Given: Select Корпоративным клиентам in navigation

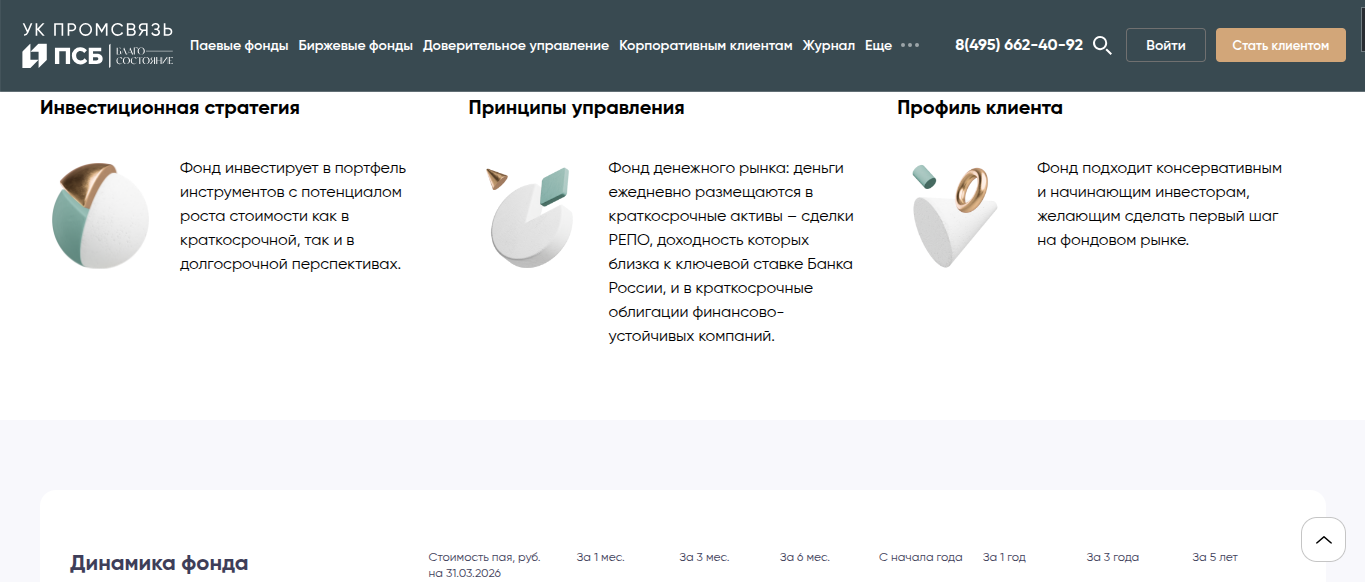Looking at the screenshot, I should coord(705,45).
